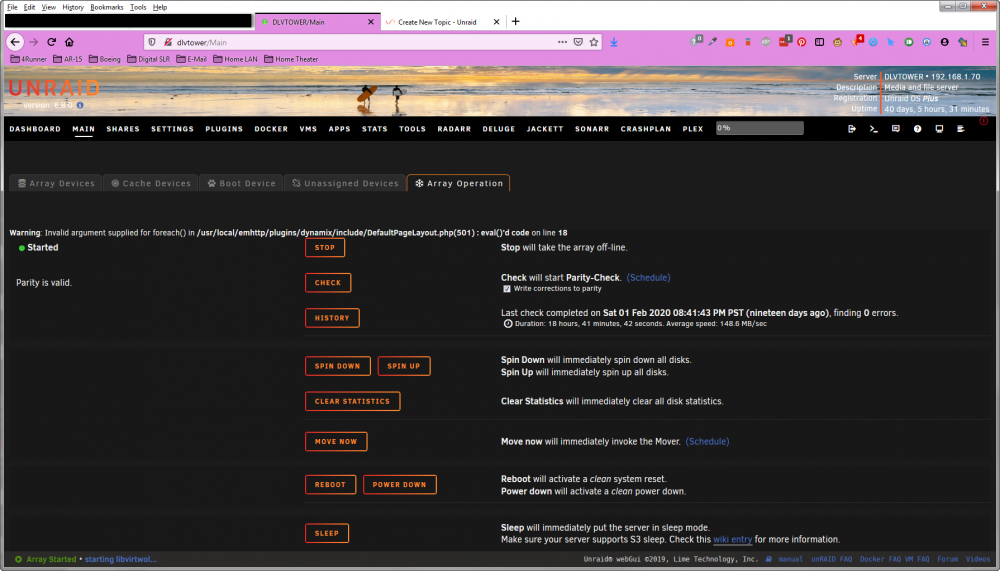Click the SPIN UP button
The height and width of the screenshot is (571, 1000).
pyautogui.click(x=404, y=366)
